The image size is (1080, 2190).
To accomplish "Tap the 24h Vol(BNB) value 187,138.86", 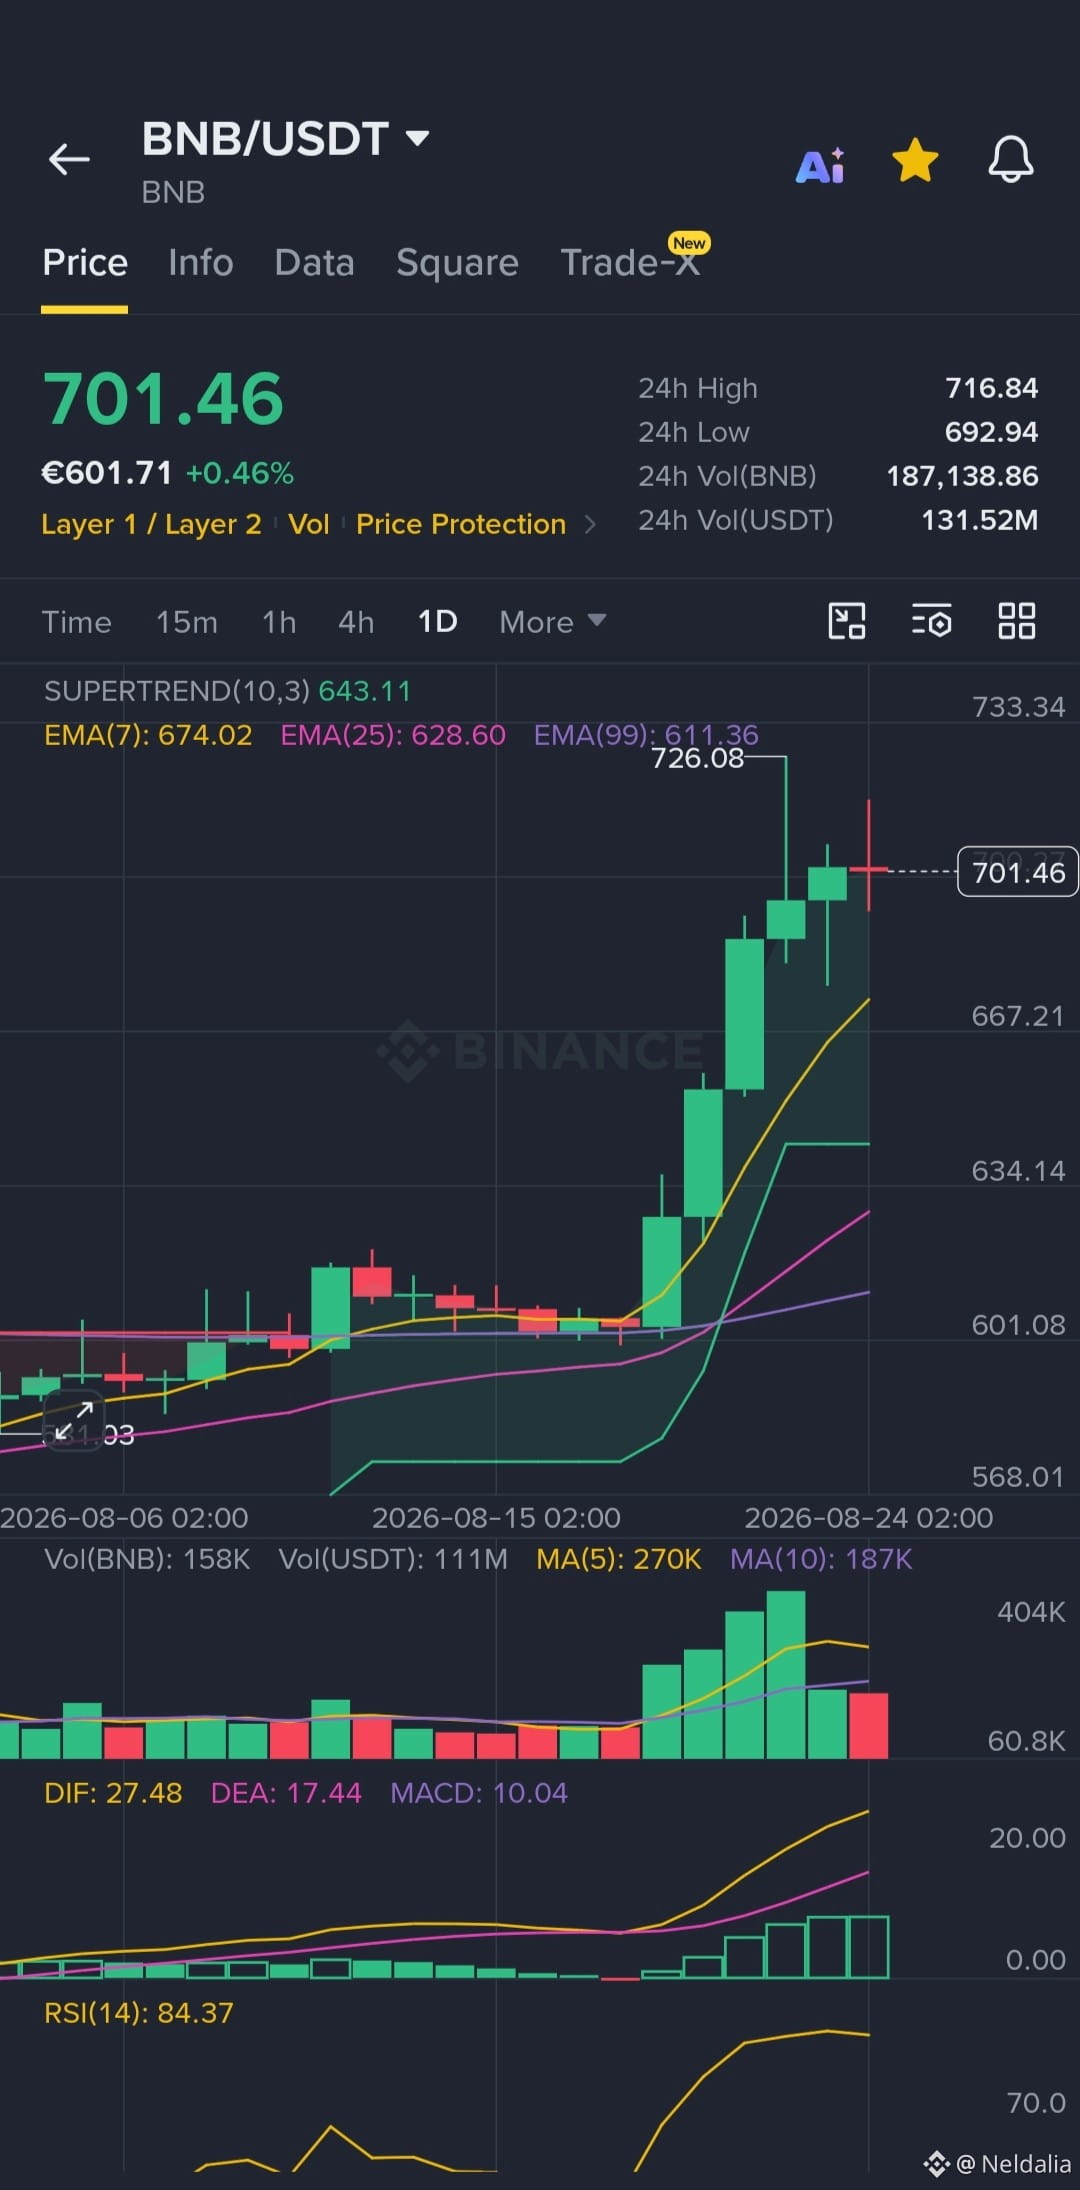I will (x=963, y=476).
